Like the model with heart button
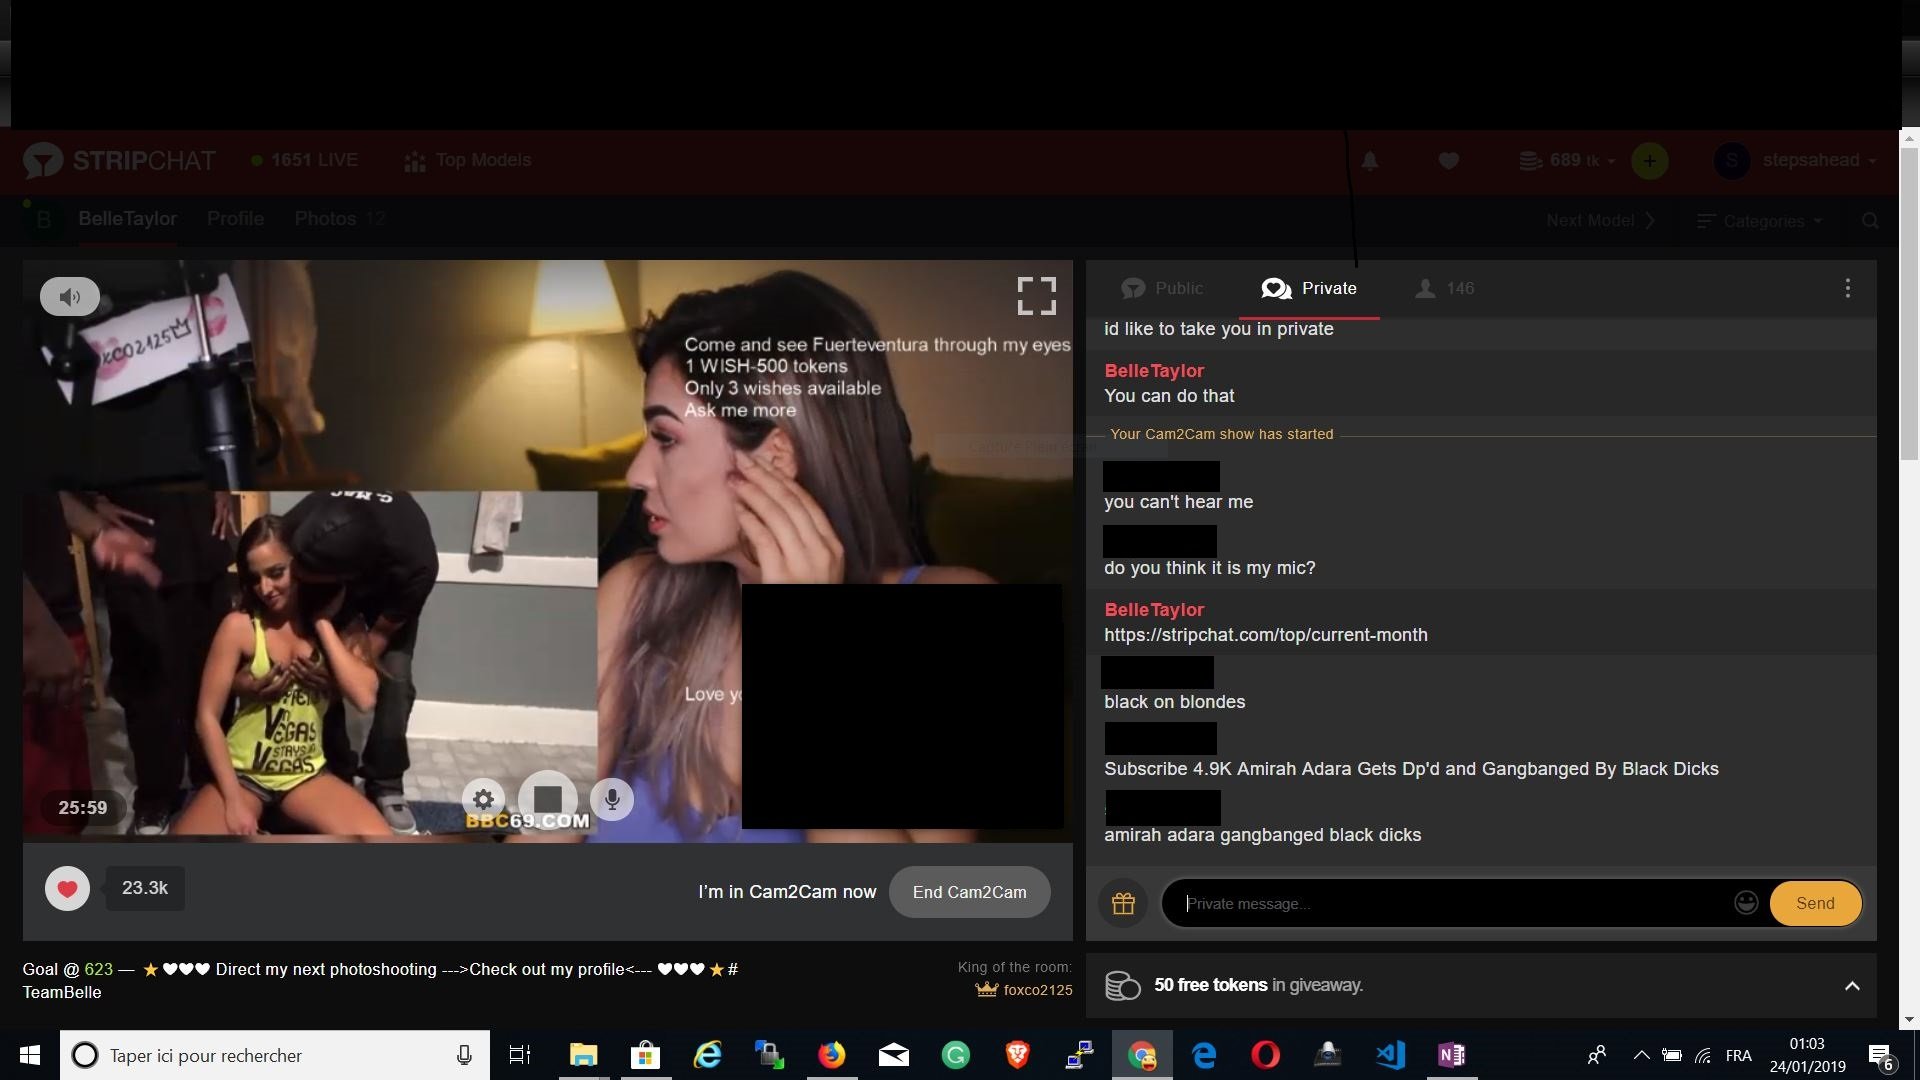Viewport: 1920px width, 1080px height. click(x=67, y=889)
